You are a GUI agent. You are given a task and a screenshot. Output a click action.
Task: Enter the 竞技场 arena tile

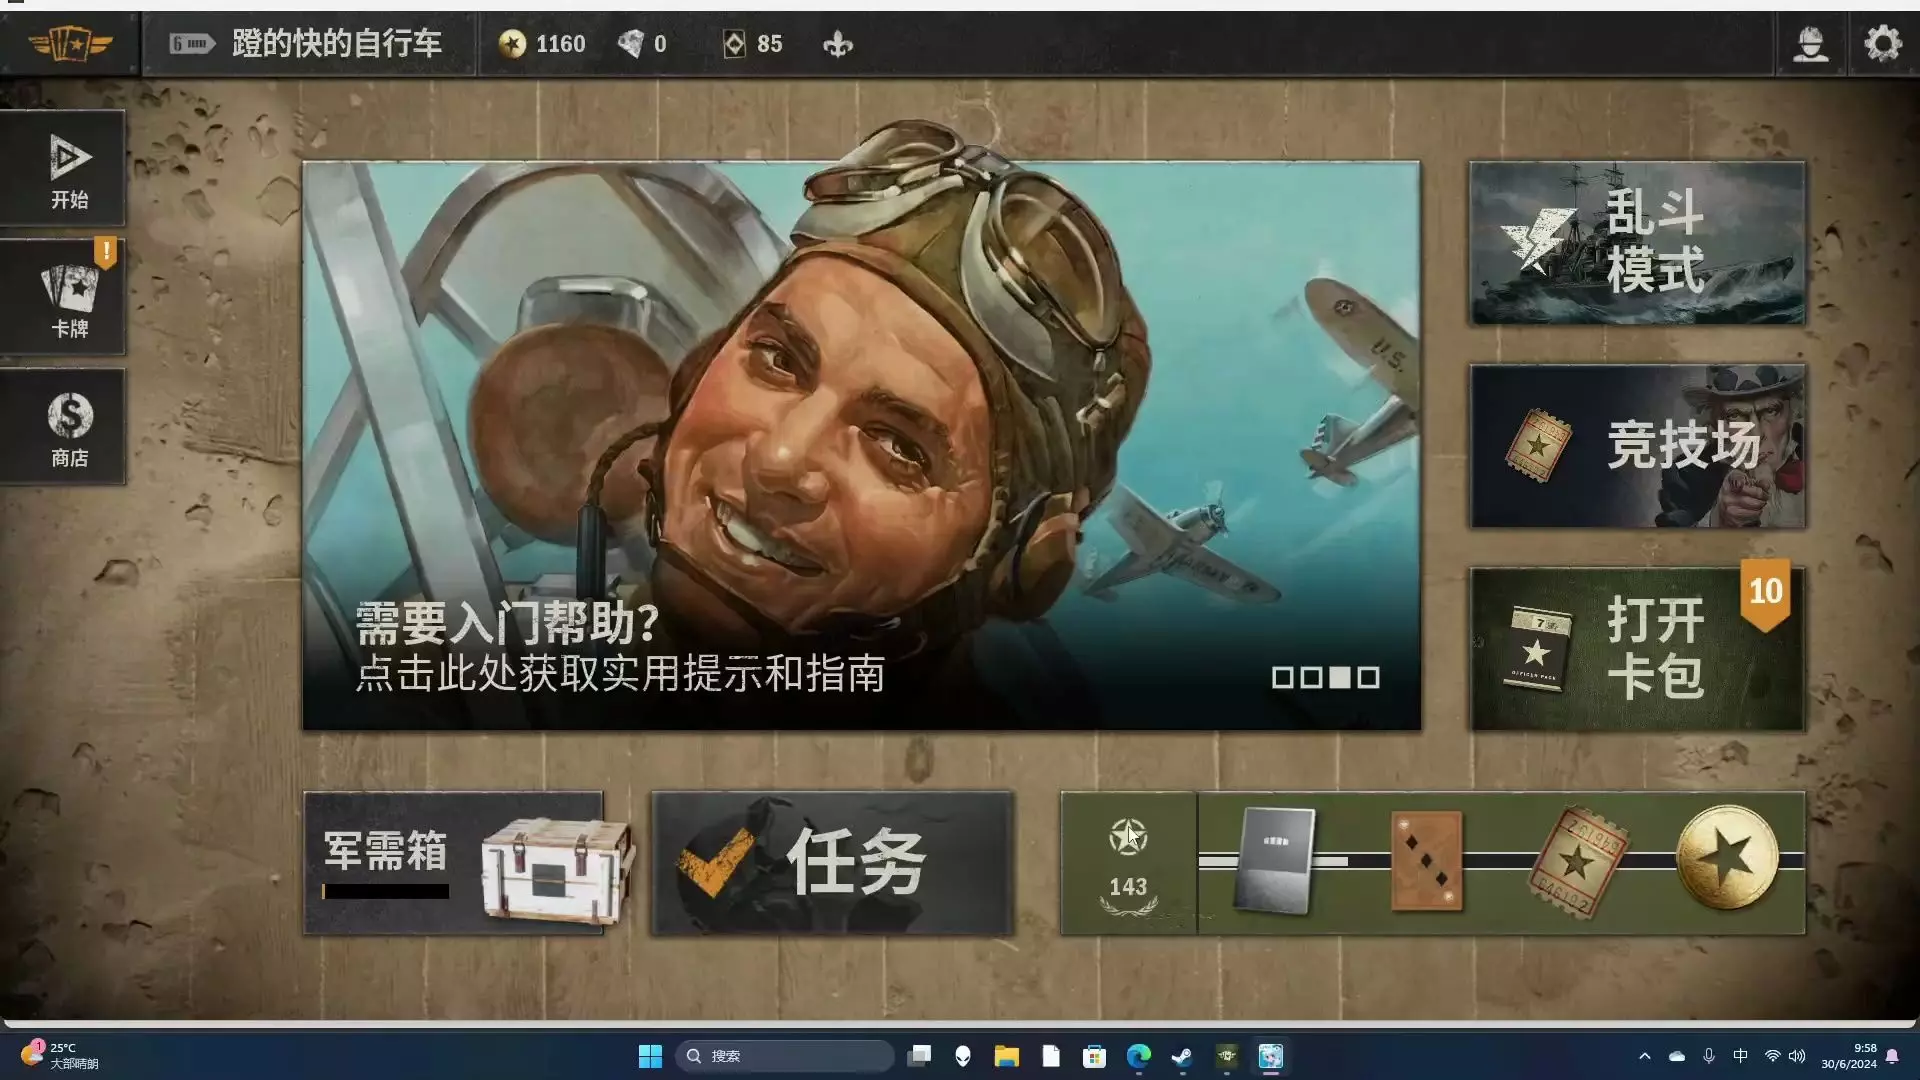1637,446
